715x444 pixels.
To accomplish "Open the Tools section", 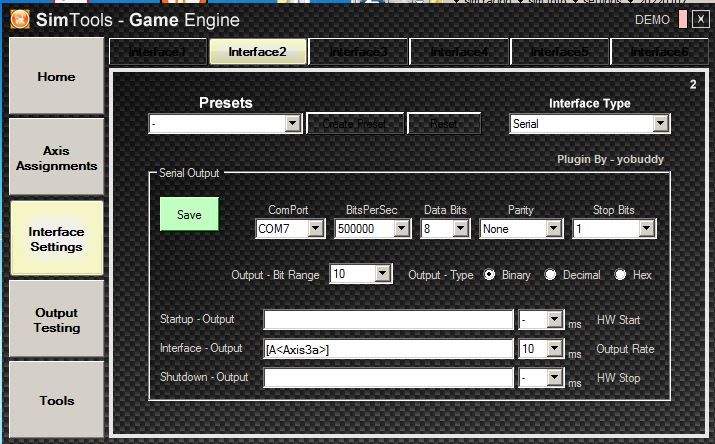I will pos(57,400).
